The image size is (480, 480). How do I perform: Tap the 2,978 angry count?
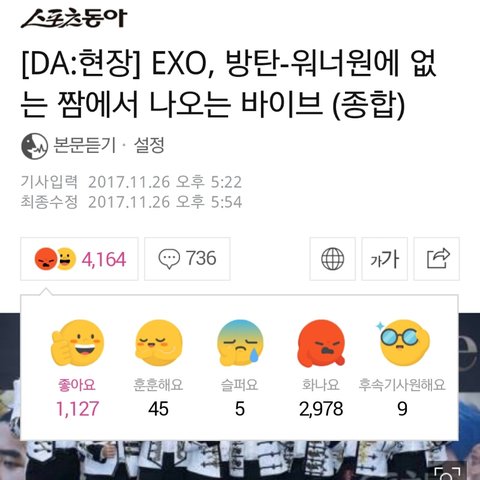321,409
